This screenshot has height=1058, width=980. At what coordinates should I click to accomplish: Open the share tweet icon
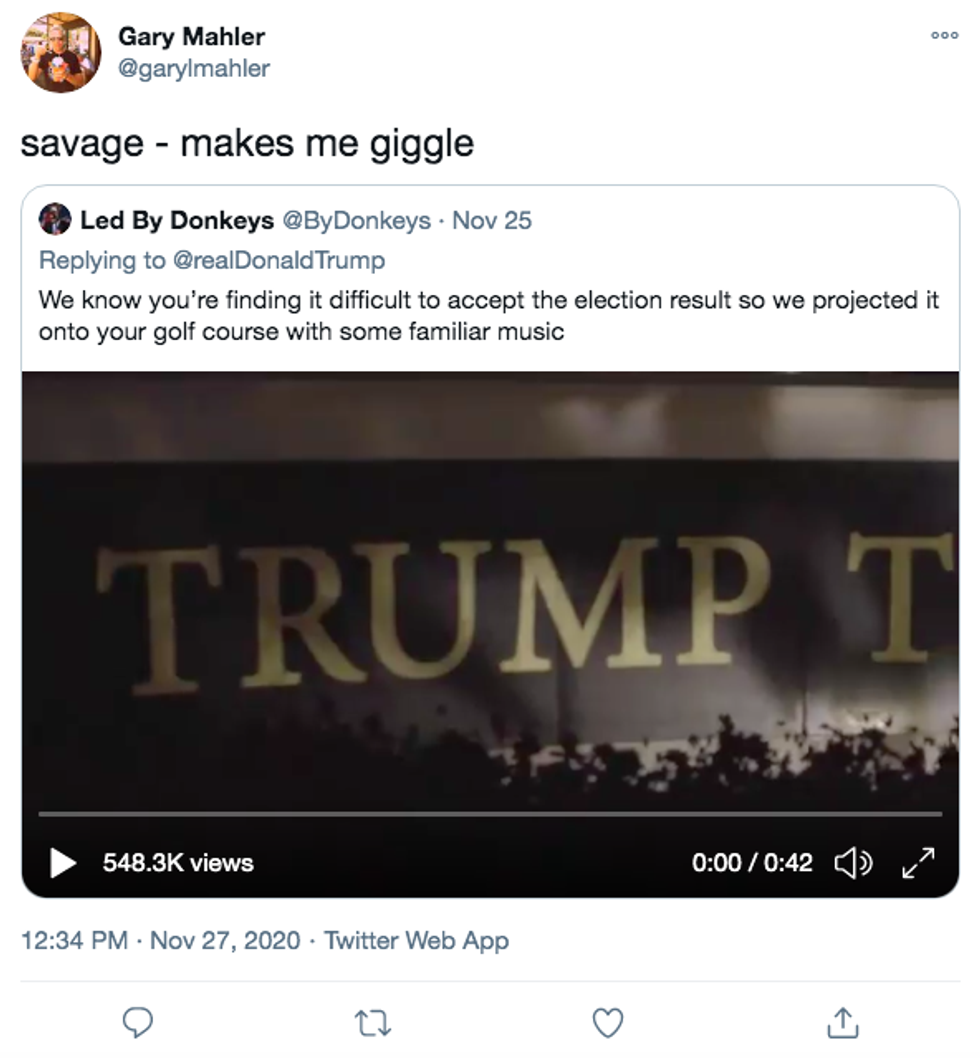[x=842, y=1021]
